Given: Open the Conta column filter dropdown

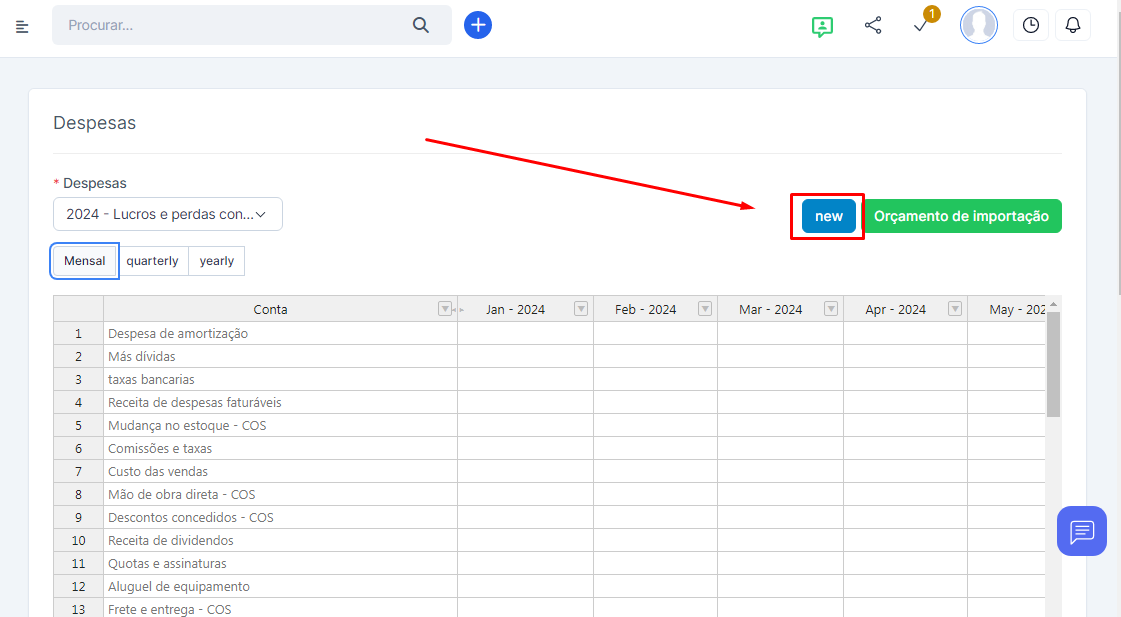Looking at the screenshot, I should point(445,309).
